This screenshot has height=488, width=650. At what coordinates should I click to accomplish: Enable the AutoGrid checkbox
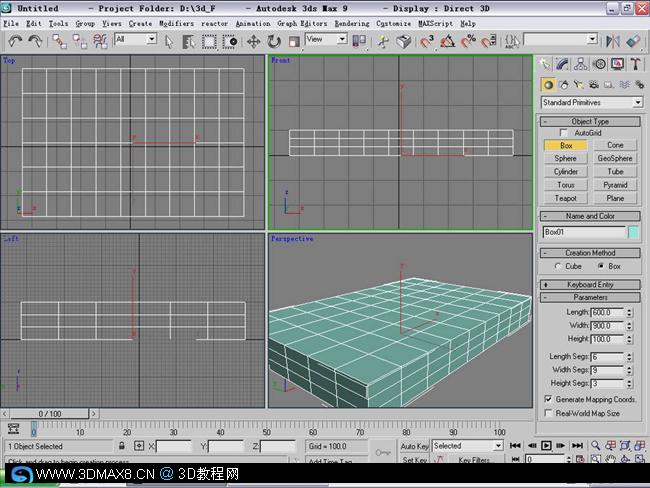[563, 133]
